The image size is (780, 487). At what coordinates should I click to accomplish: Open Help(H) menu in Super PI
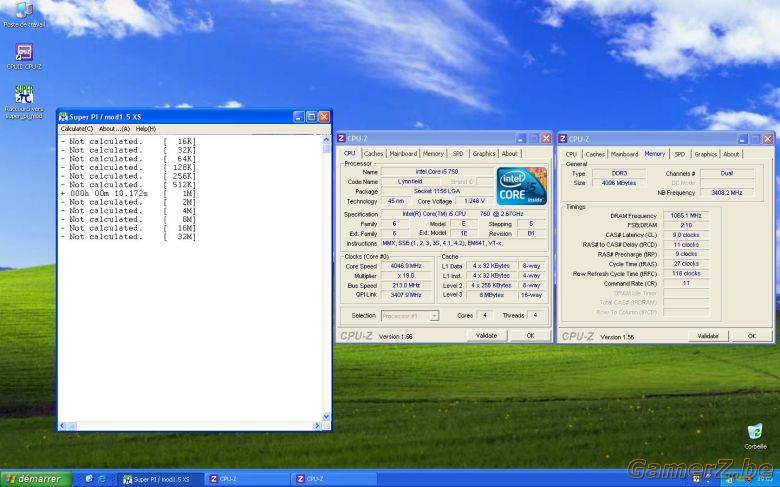click(146, 129)
